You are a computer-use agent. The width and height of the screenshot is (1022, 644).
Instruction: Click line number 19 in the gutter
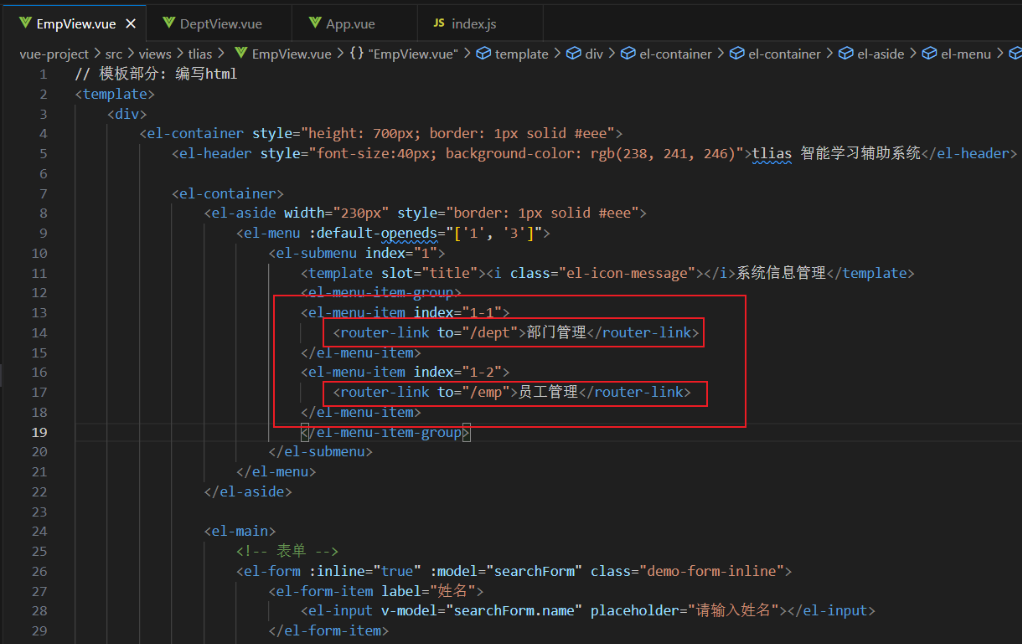(x=40, y=432)
